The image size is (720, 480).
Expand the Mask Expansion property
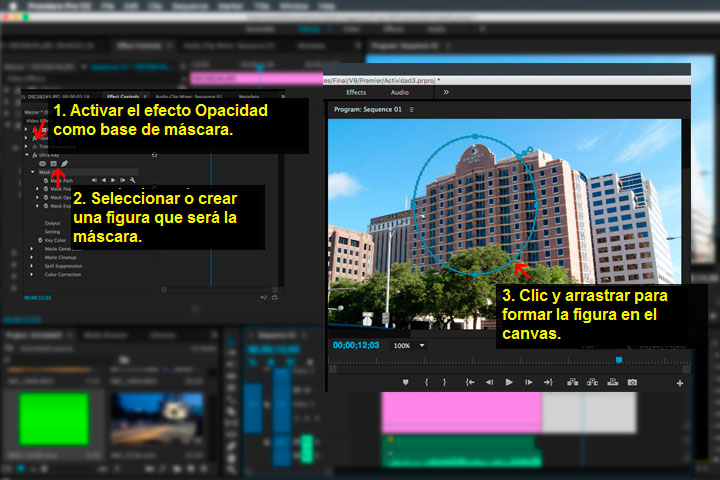click(x=37, y=206)
